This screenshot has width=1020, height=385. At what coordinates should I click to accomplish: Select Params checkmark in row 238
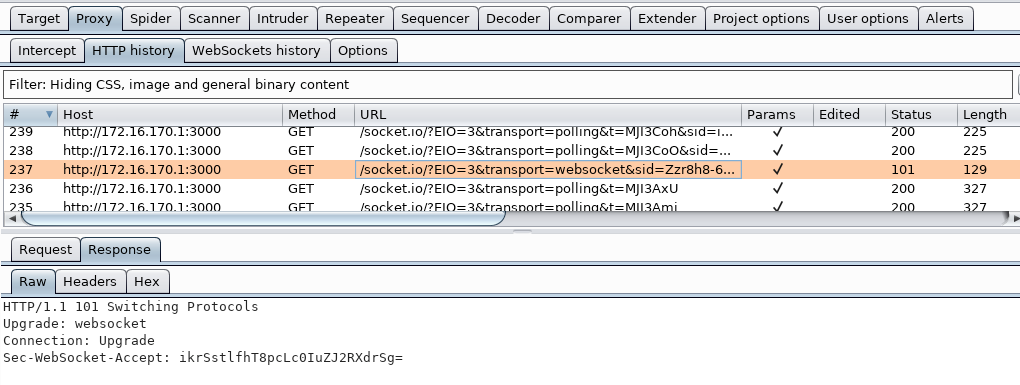coord(777,151)
